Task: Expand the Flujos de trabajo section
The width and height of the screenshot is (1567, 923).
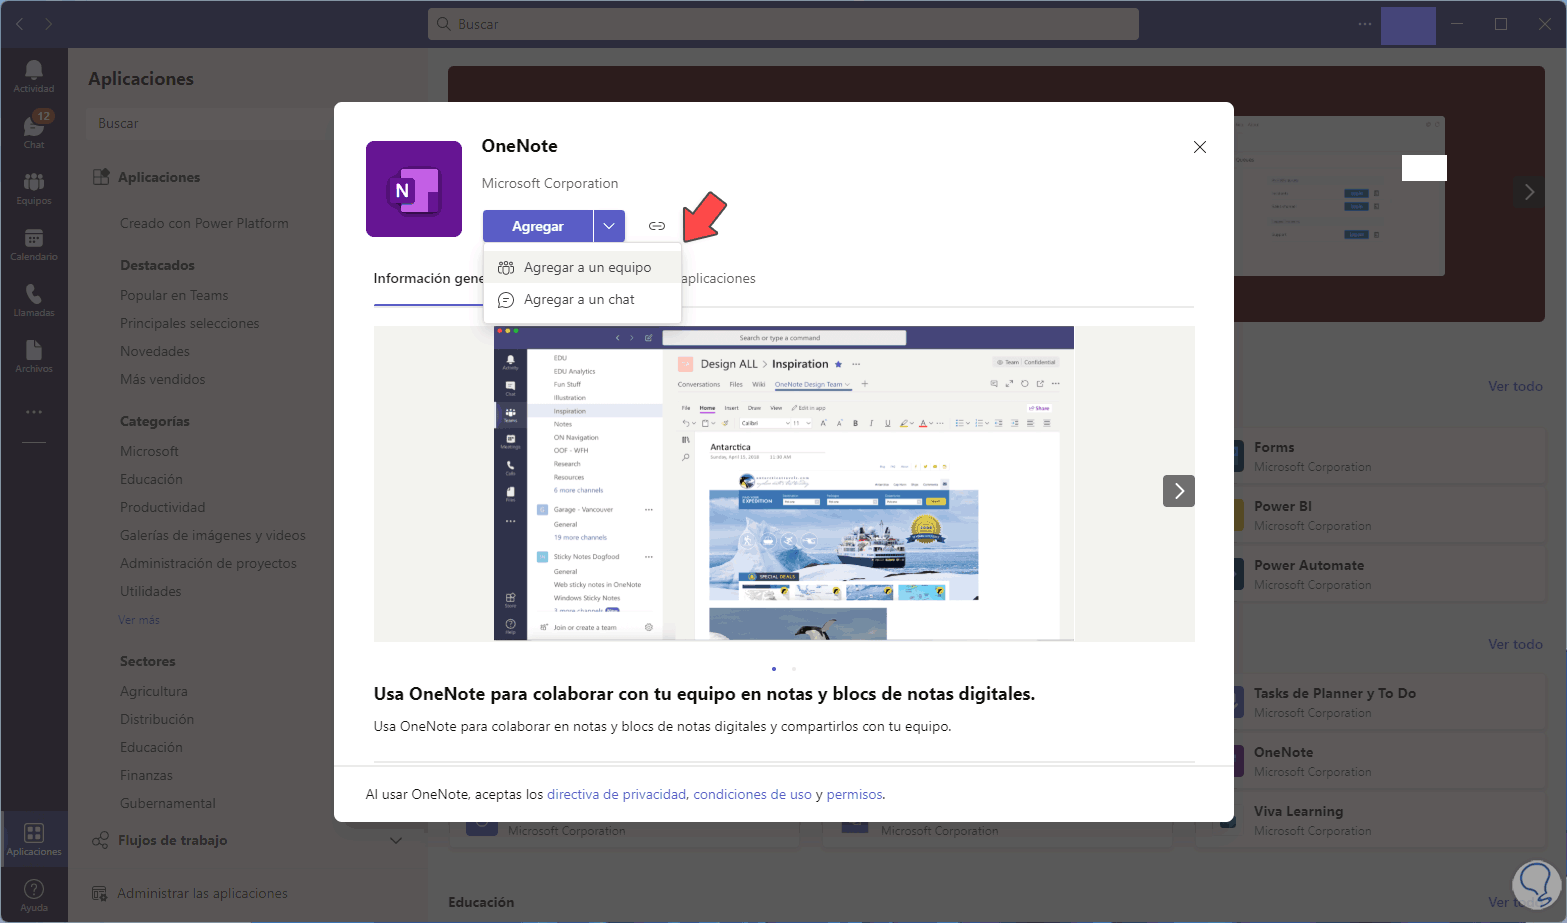Action: point(396,840)
